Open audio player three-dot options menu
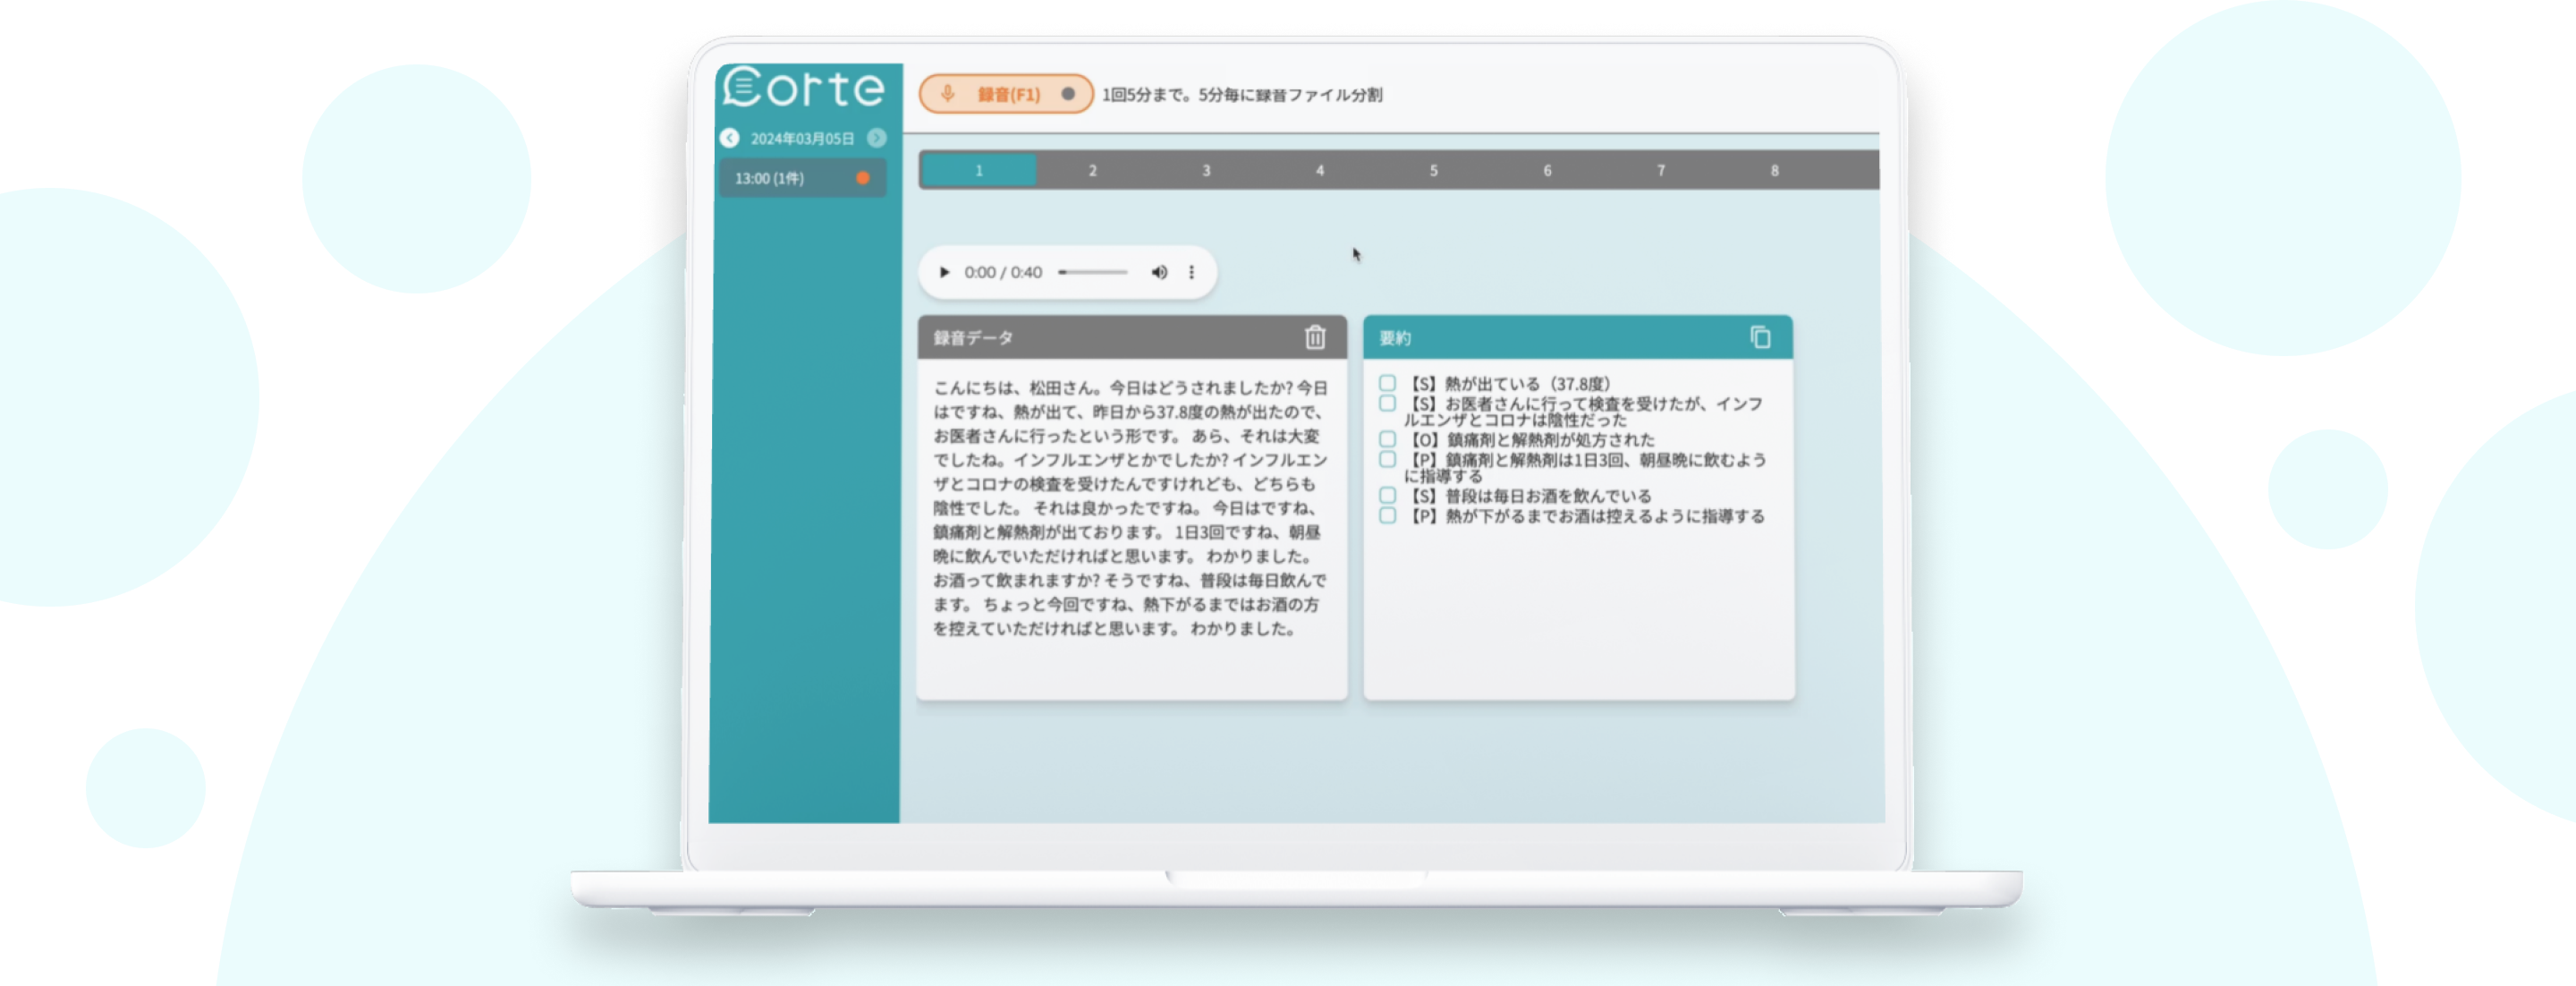Viewport: 2576px width, 986px height. tap(1191, 272)
